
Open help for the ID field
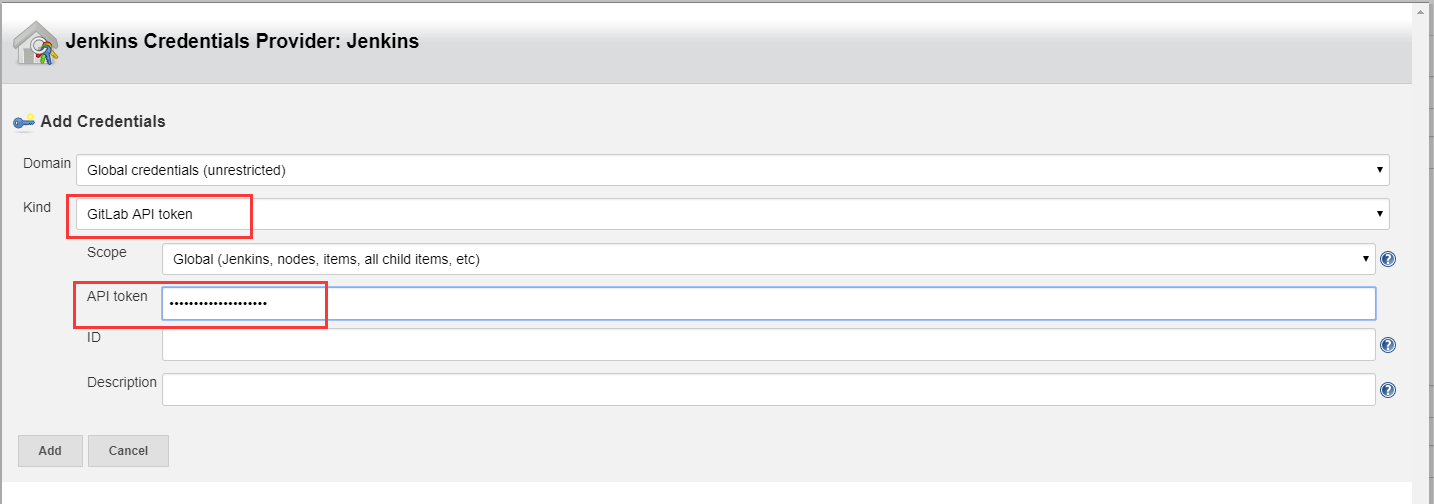coord(1387,345)
